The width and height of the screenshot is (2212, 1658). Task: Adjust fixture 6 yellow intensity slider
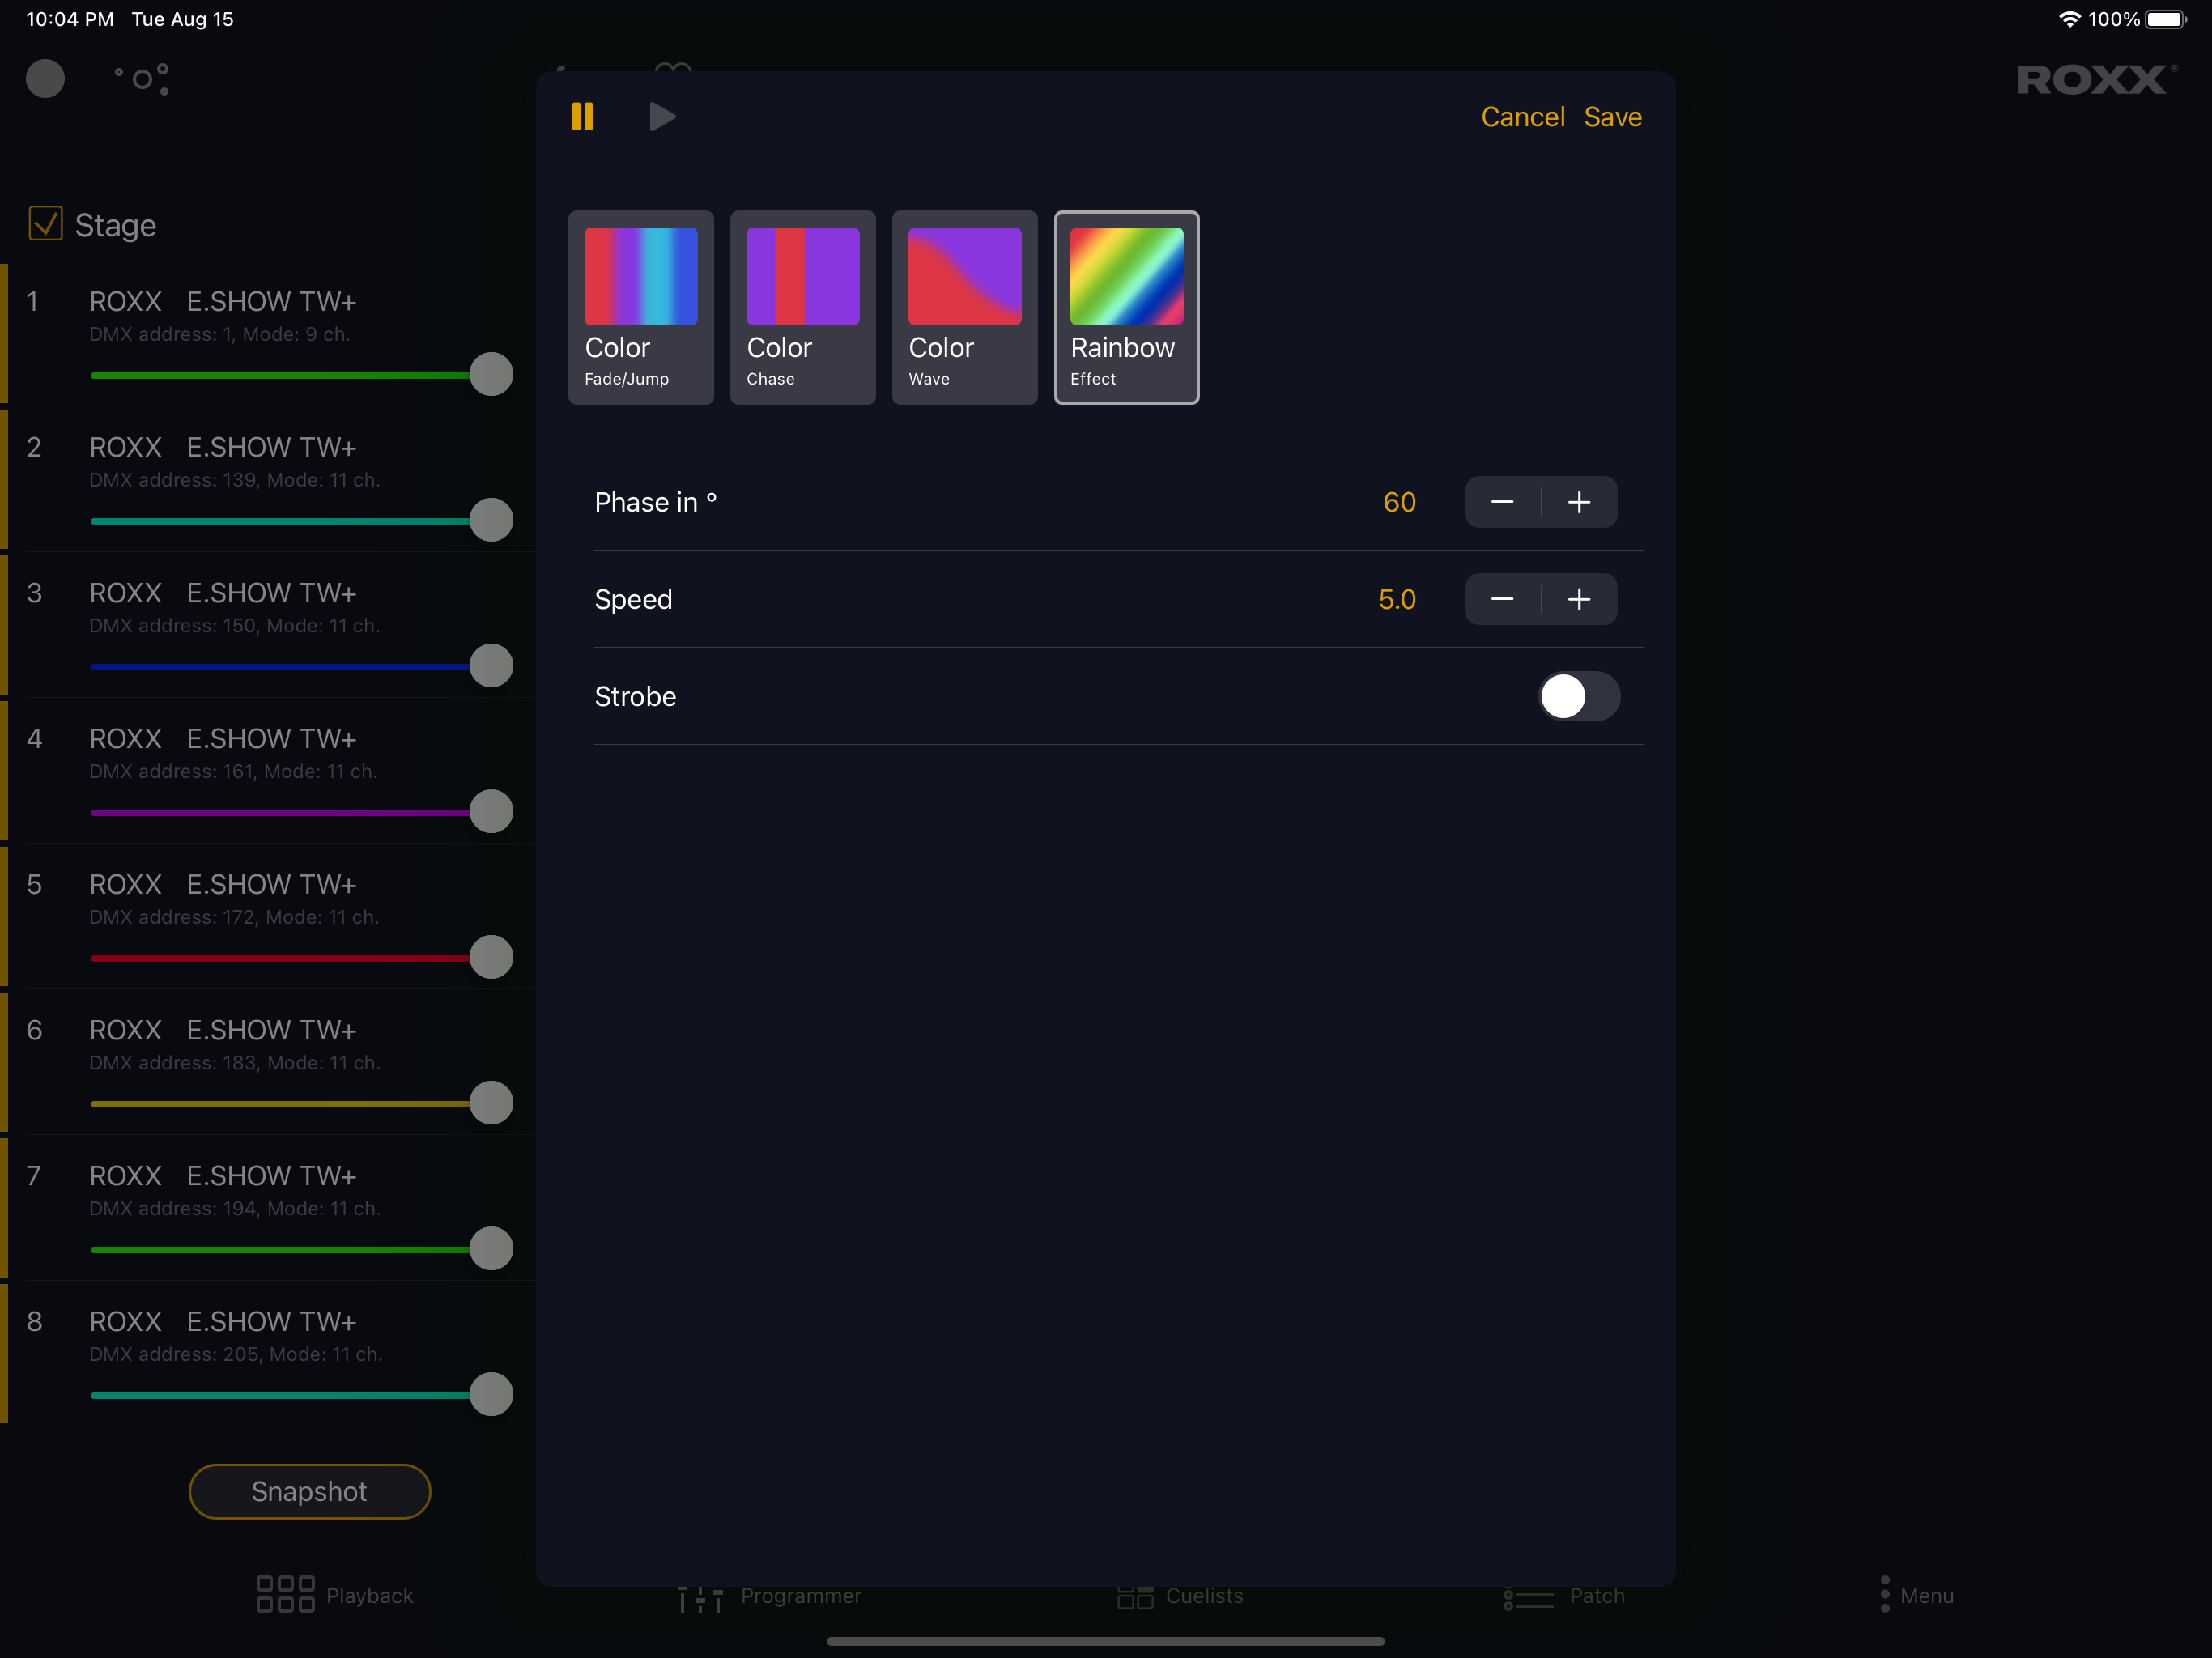pos(301,1103)
